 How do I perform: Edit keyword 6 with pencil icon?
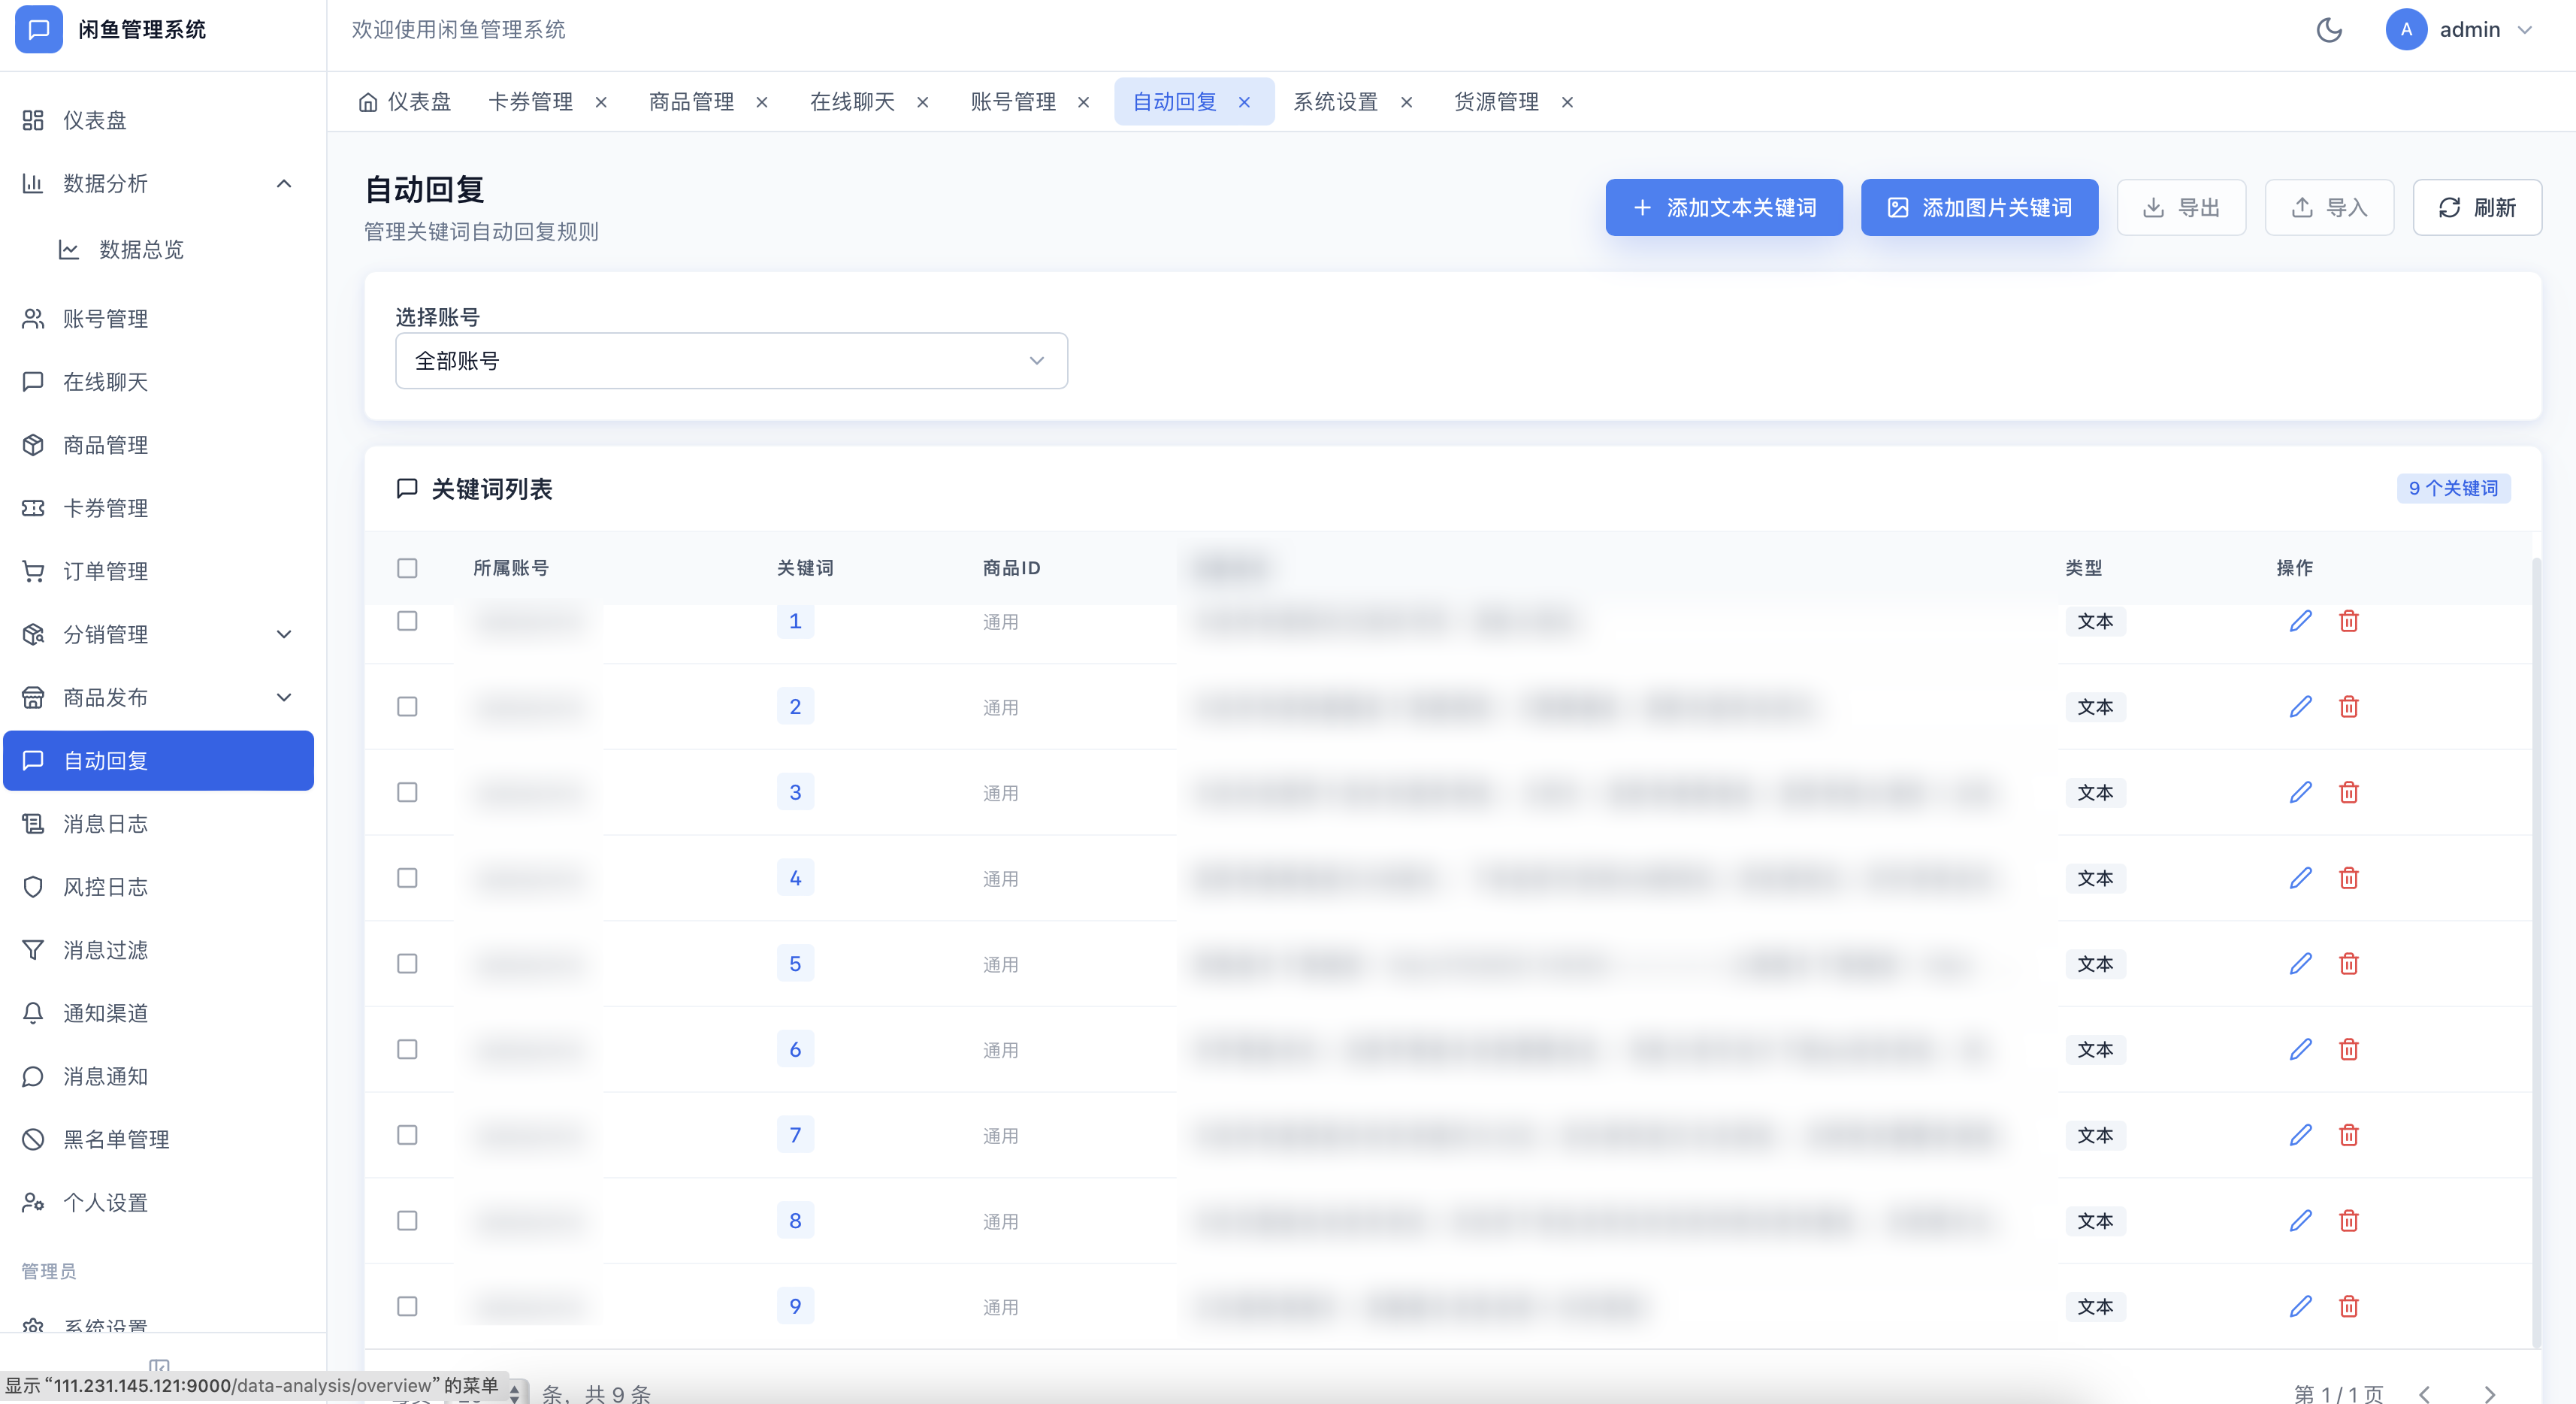click(2300, 1049)
